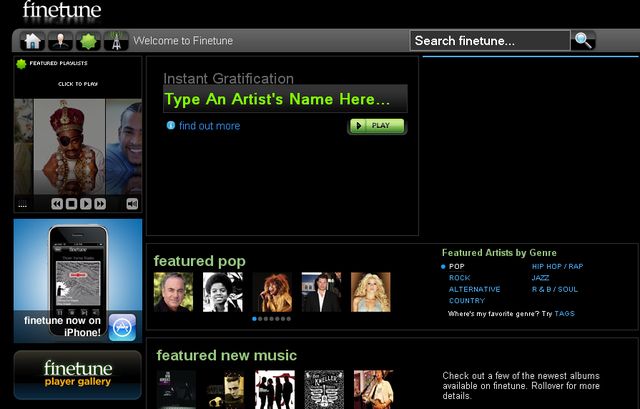Select the ALTERNATIVE genre

[x=474, y=289]
